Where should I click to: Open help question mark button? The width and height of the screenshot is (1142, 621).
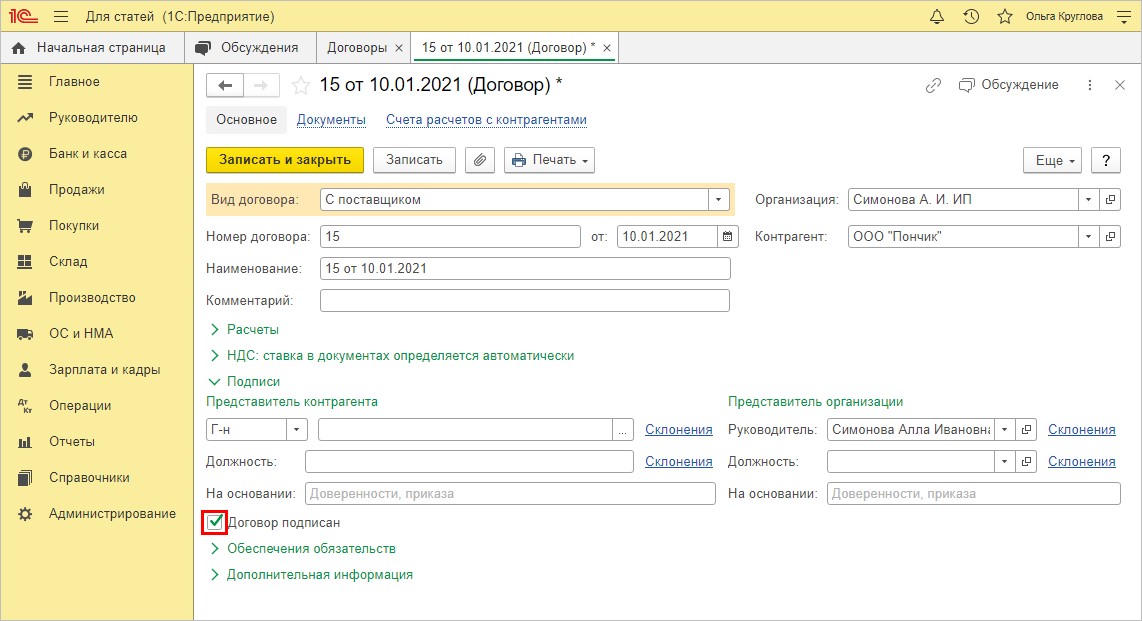pyautogui.click(x=1106, y=160)
